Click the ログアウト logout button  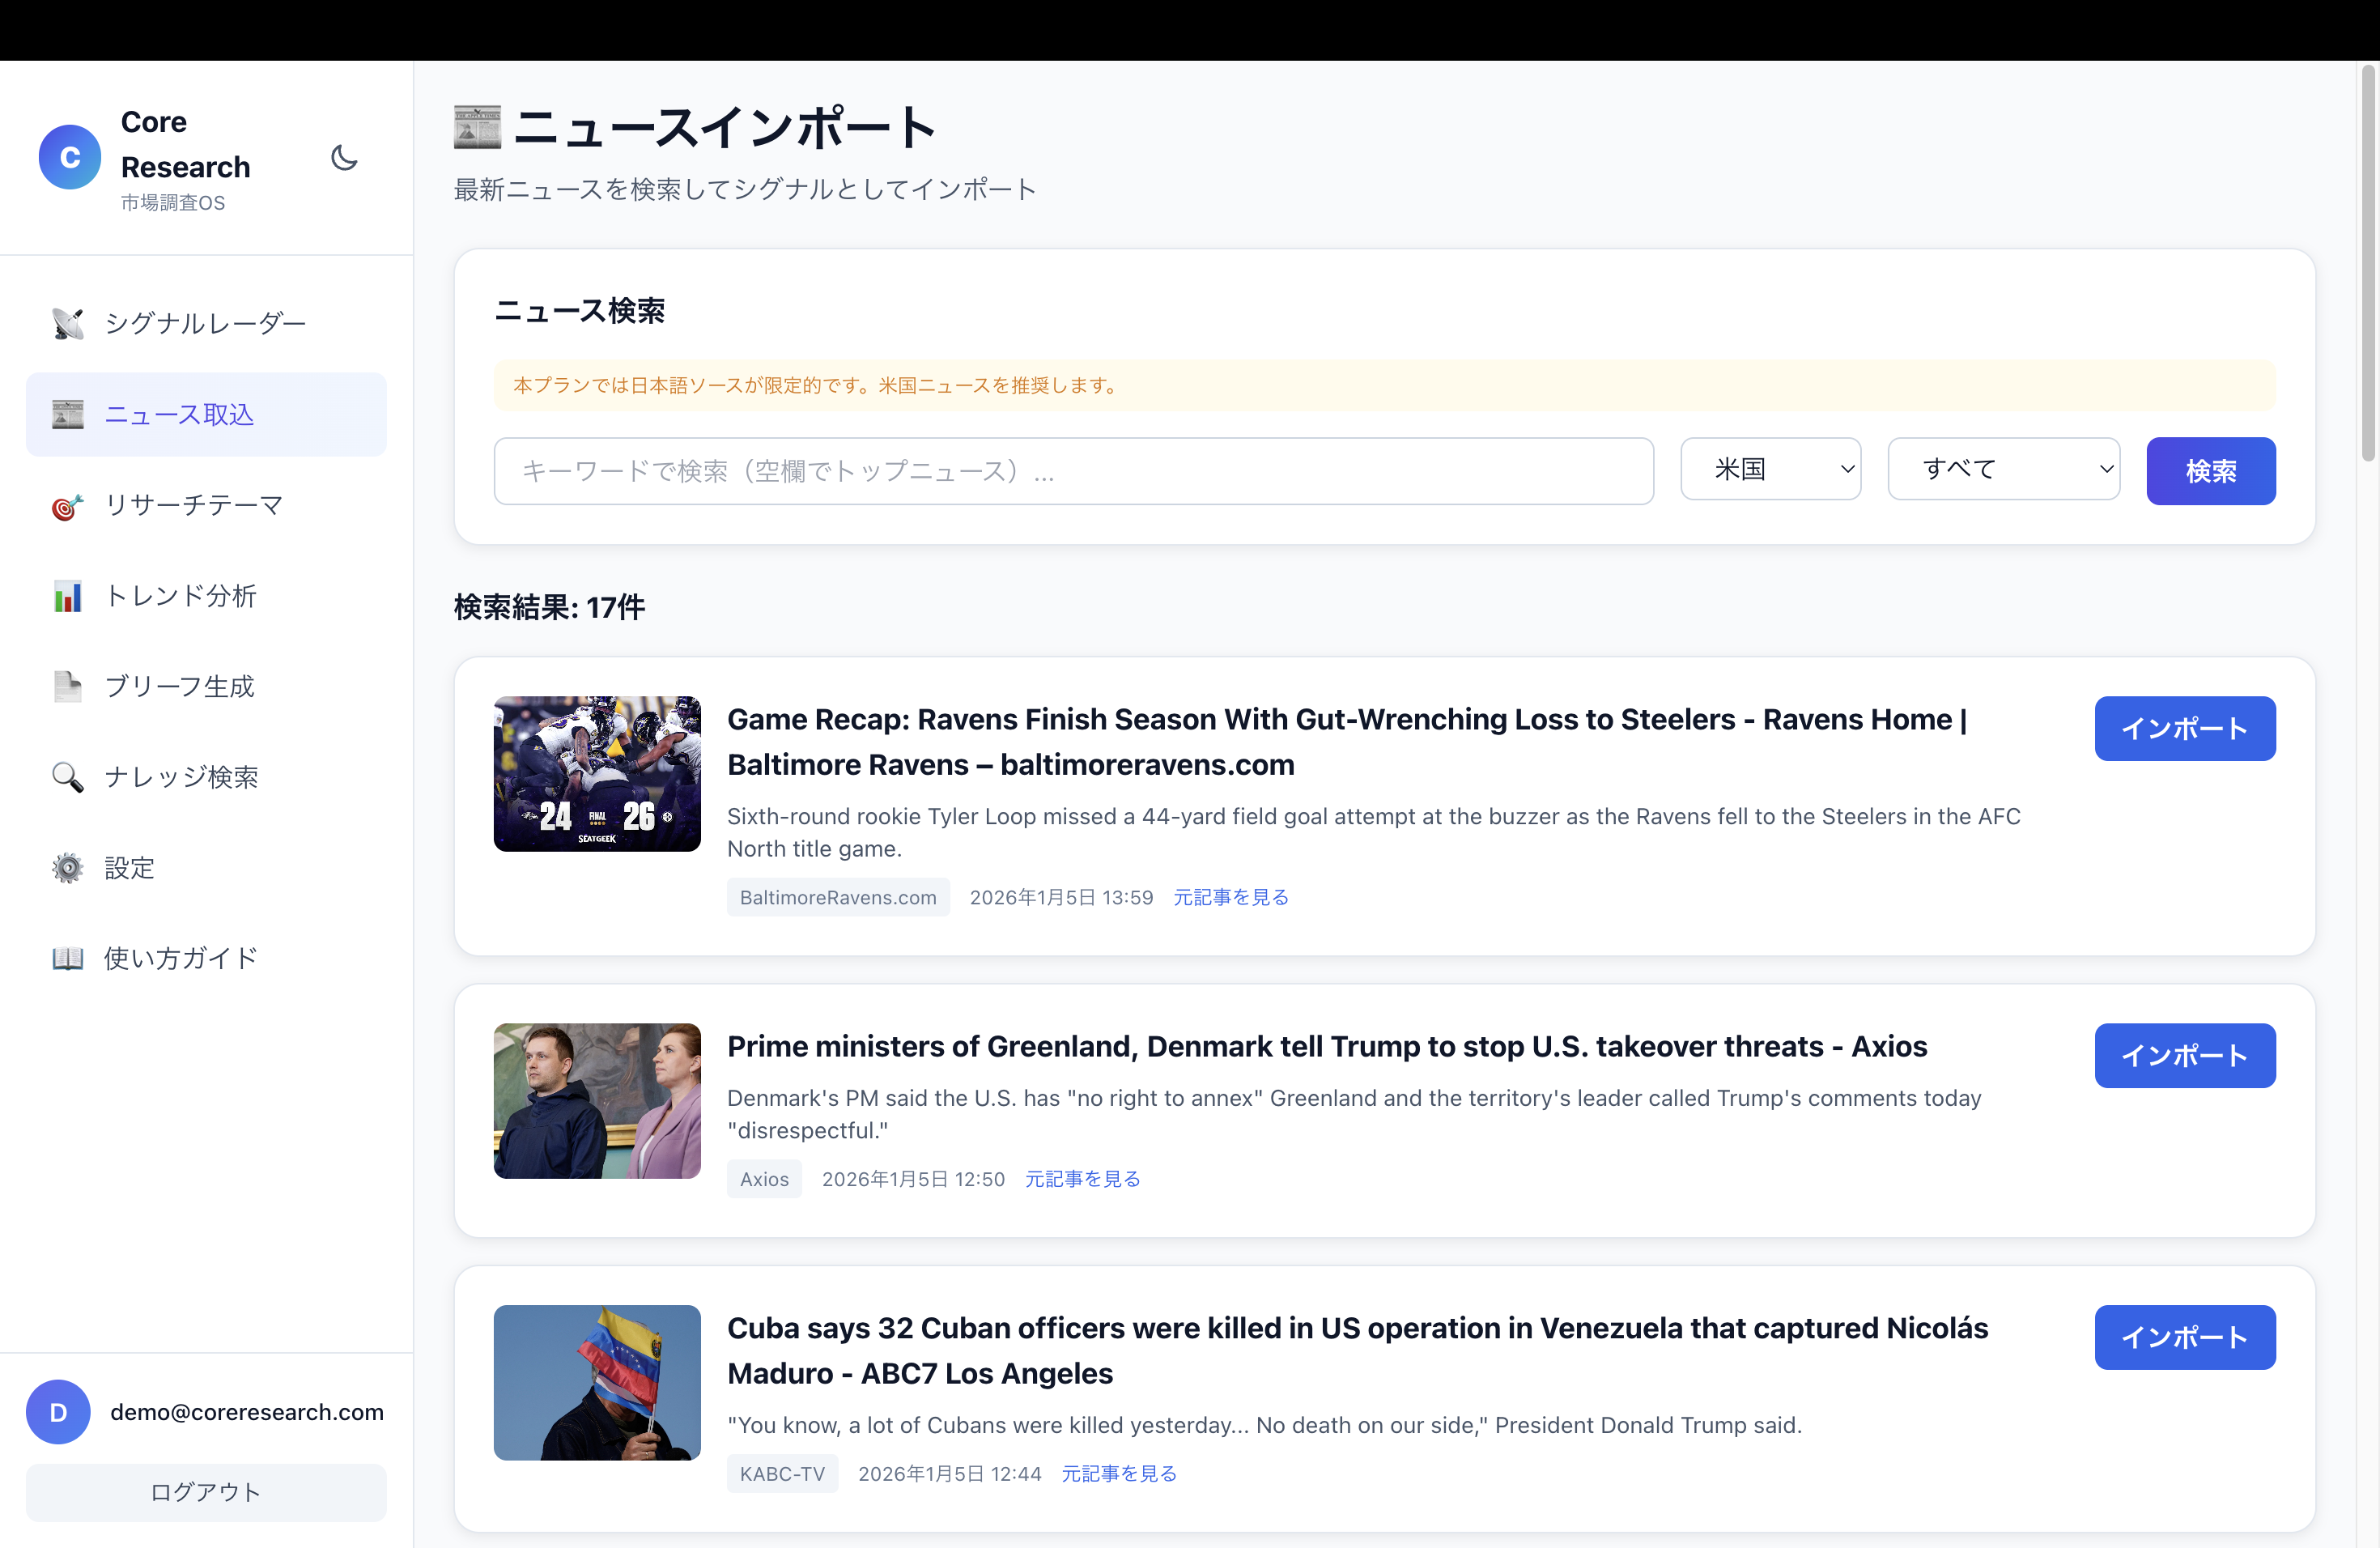[x=206, y=1492]
